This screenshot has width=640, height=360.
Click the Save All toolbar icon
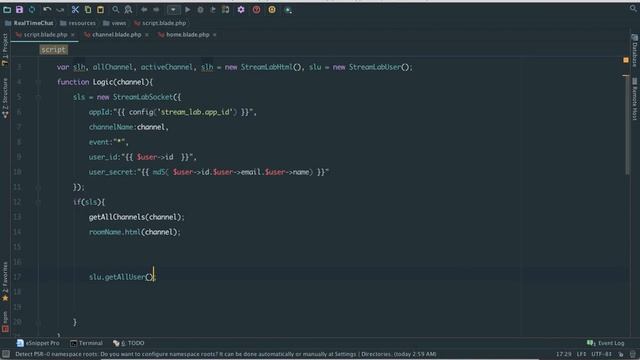[x=19, y=9]
